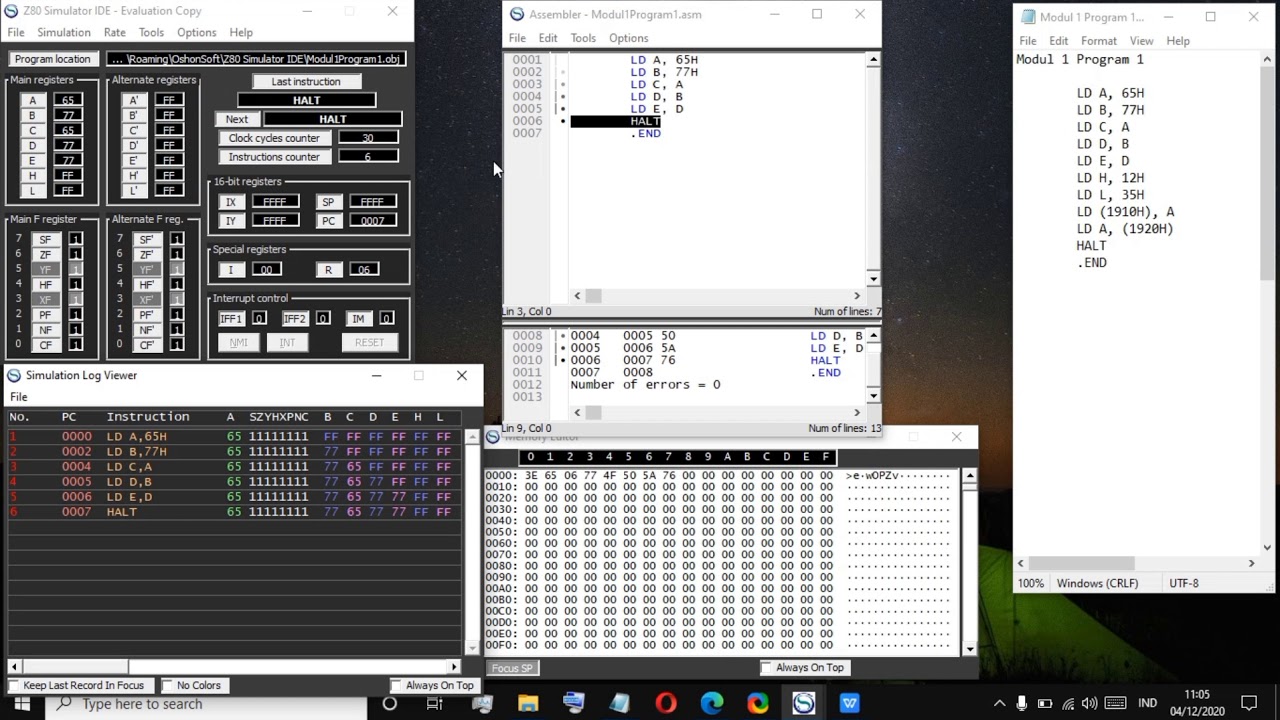This screenshot has height=720, width=1280.
Task: Click the PC 16-bit register button
Action: coord(328,221)
